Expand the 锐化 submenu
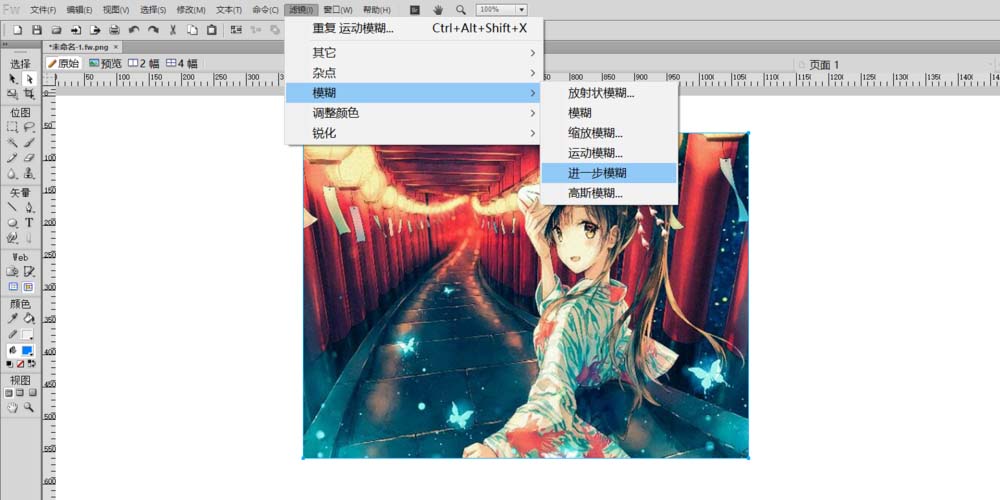 click(x=414, y=133)
